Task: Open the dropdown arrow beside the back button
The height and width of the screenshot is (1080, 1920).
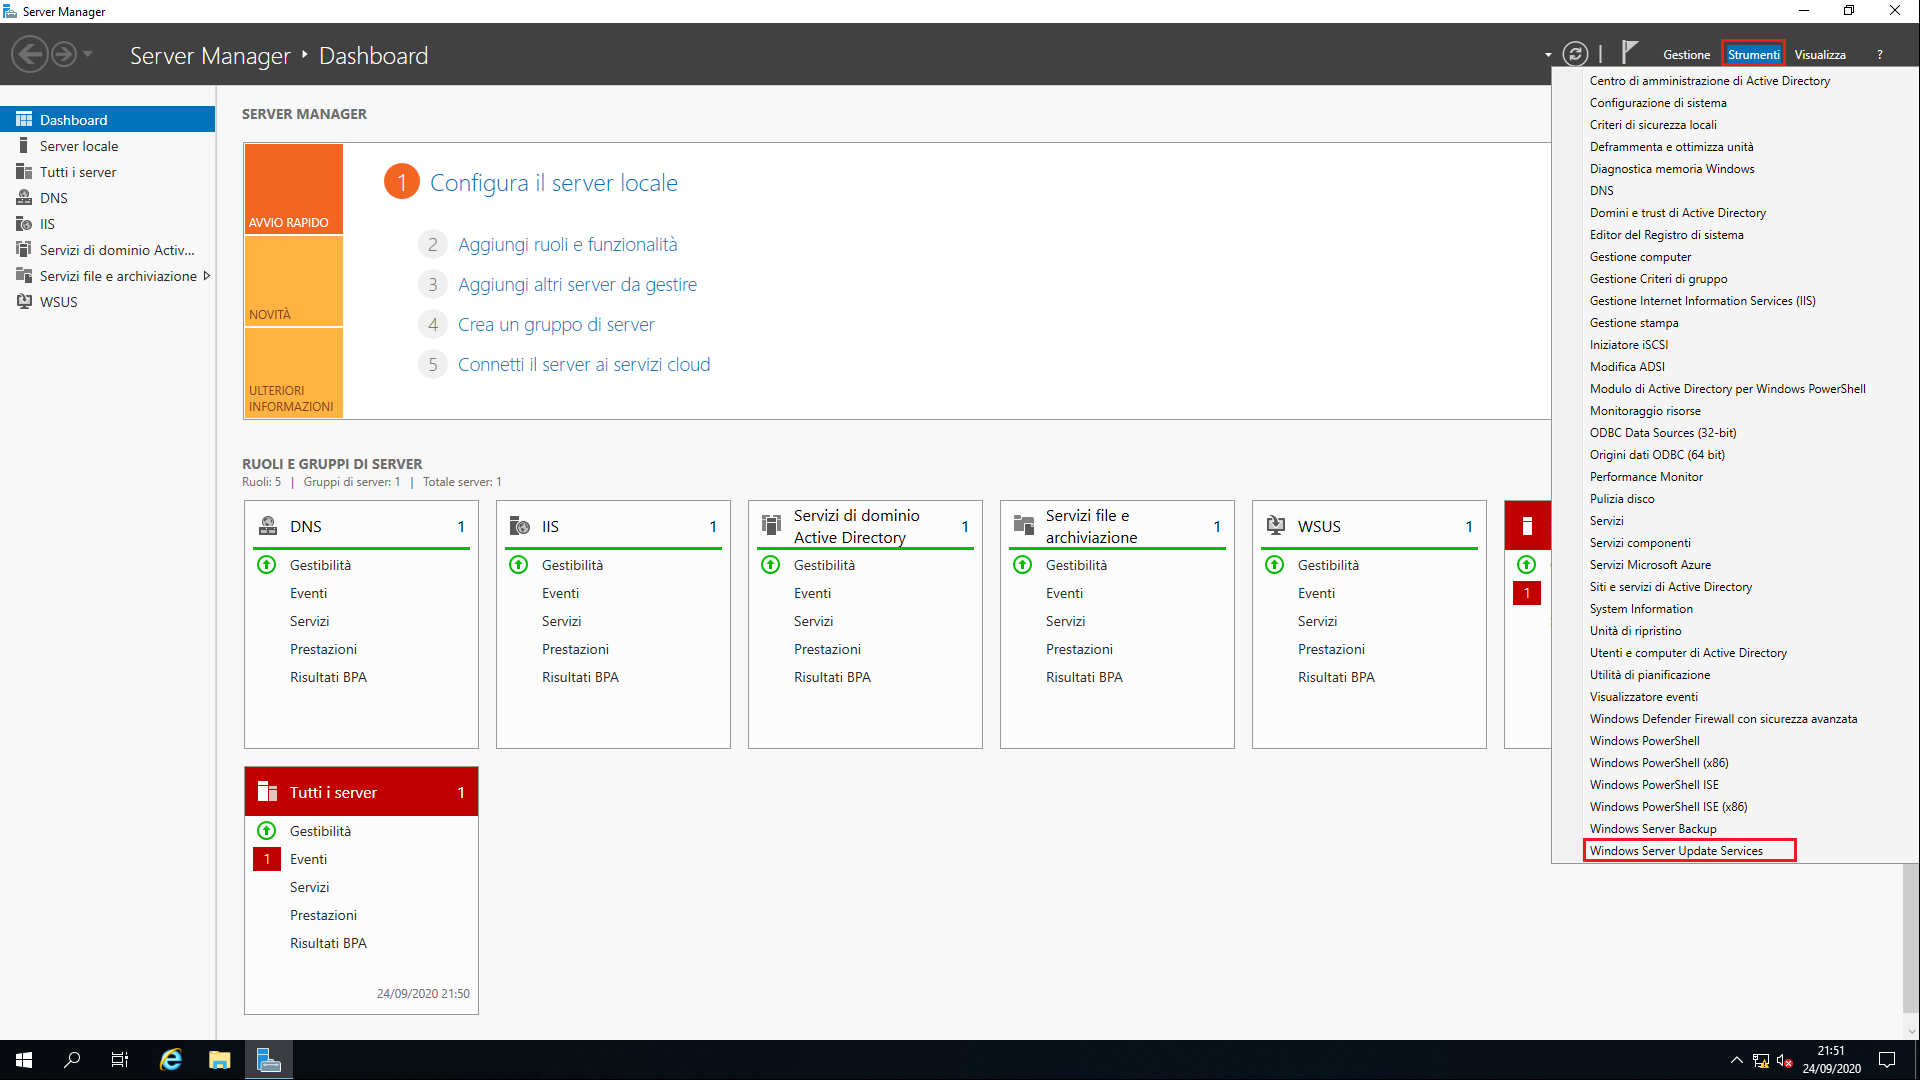Action: point(86,53)
